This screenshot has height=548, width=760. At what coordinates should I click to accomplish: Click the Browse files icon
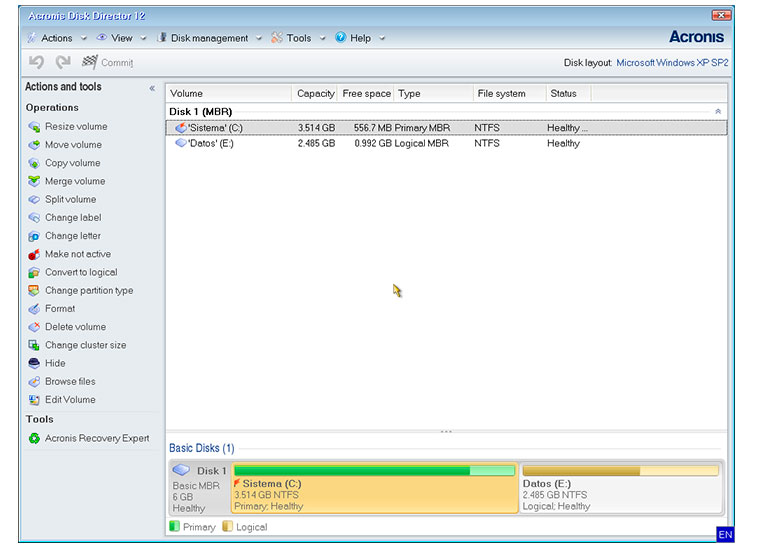tap(34, 382)
